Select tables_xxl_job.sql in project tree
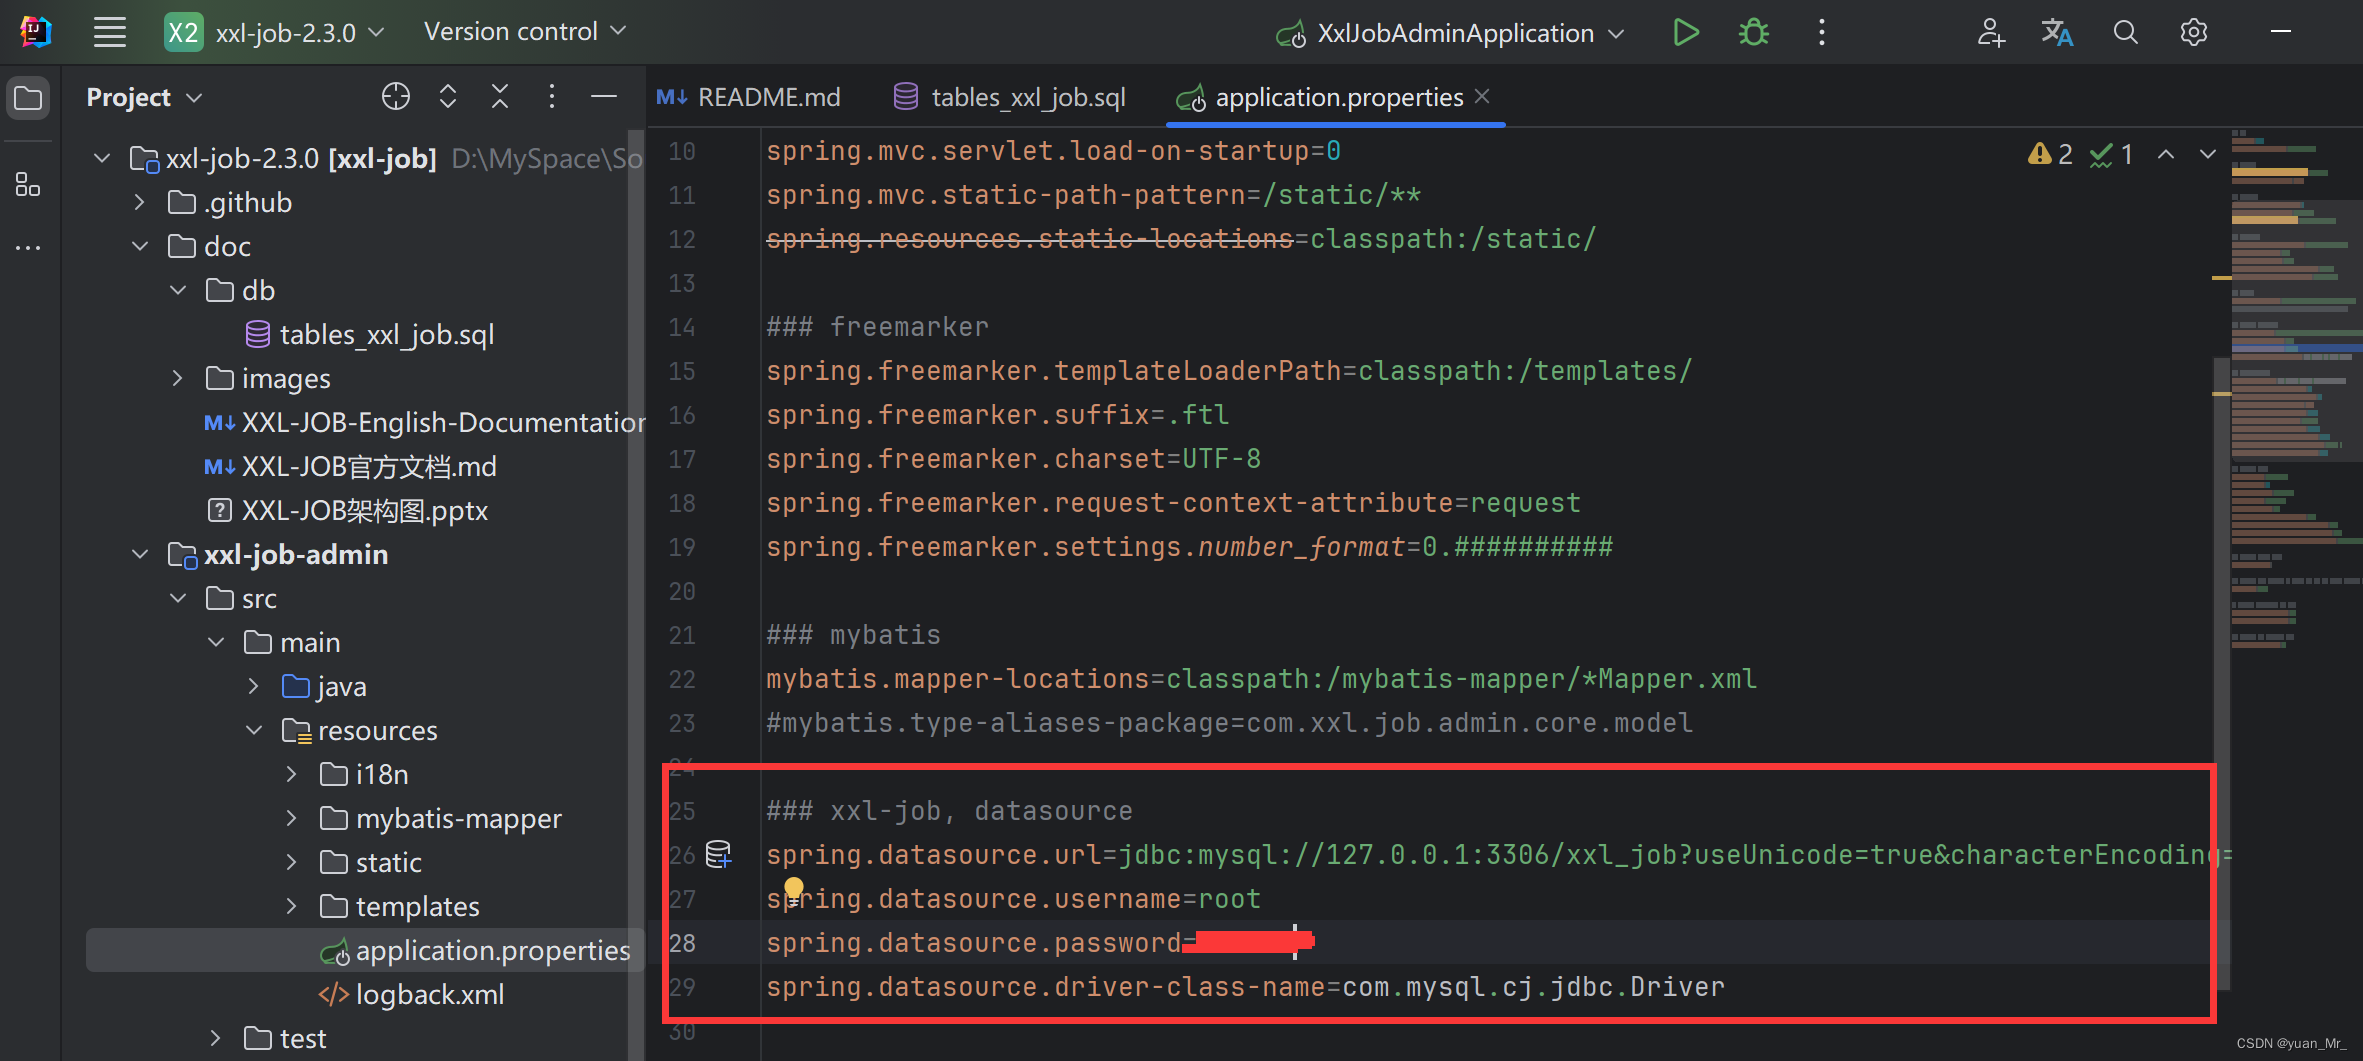This screenshot has width=2363, height=1061. (x=370, y=334)
